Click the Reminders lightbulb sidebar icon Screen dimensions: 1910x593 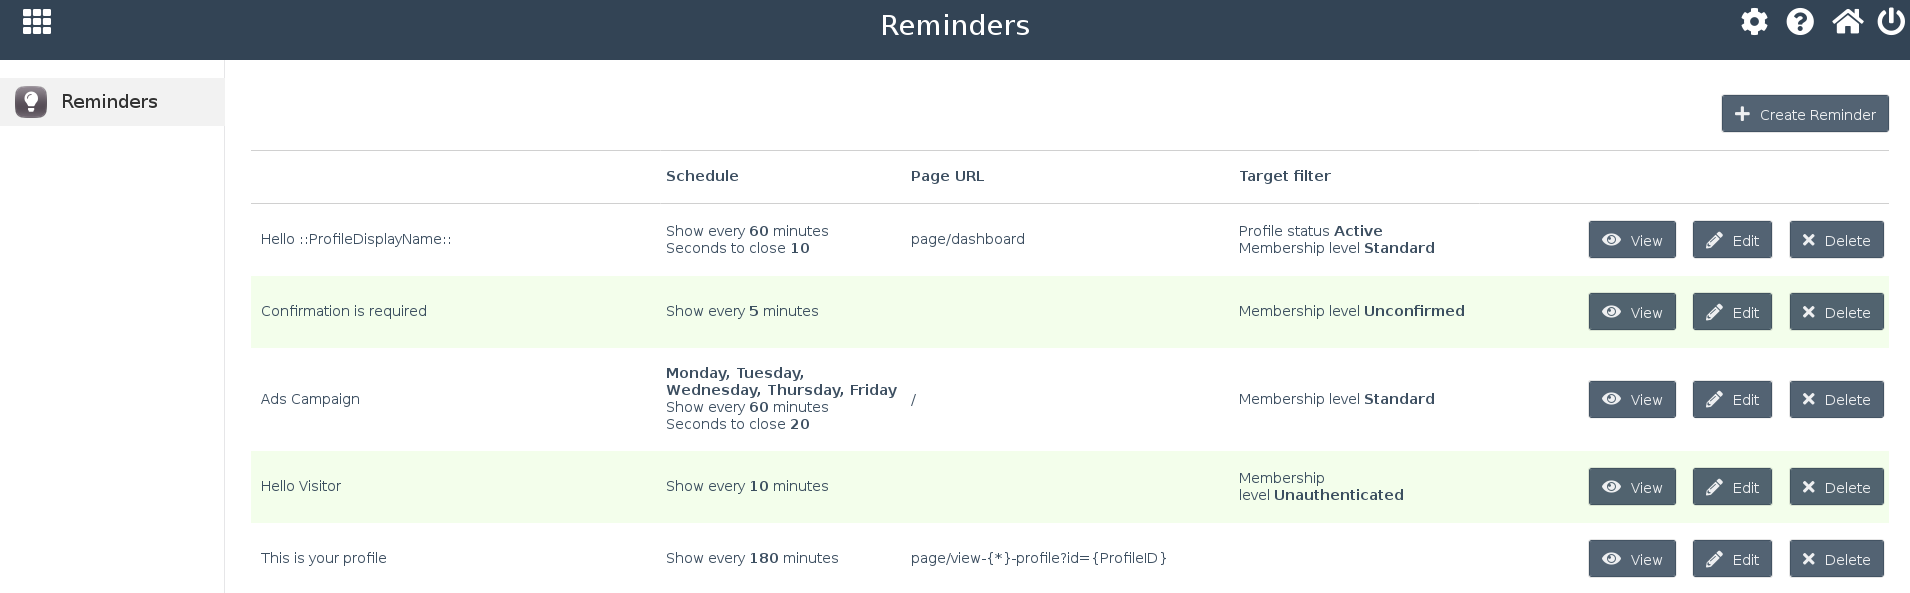pos(31,102)
